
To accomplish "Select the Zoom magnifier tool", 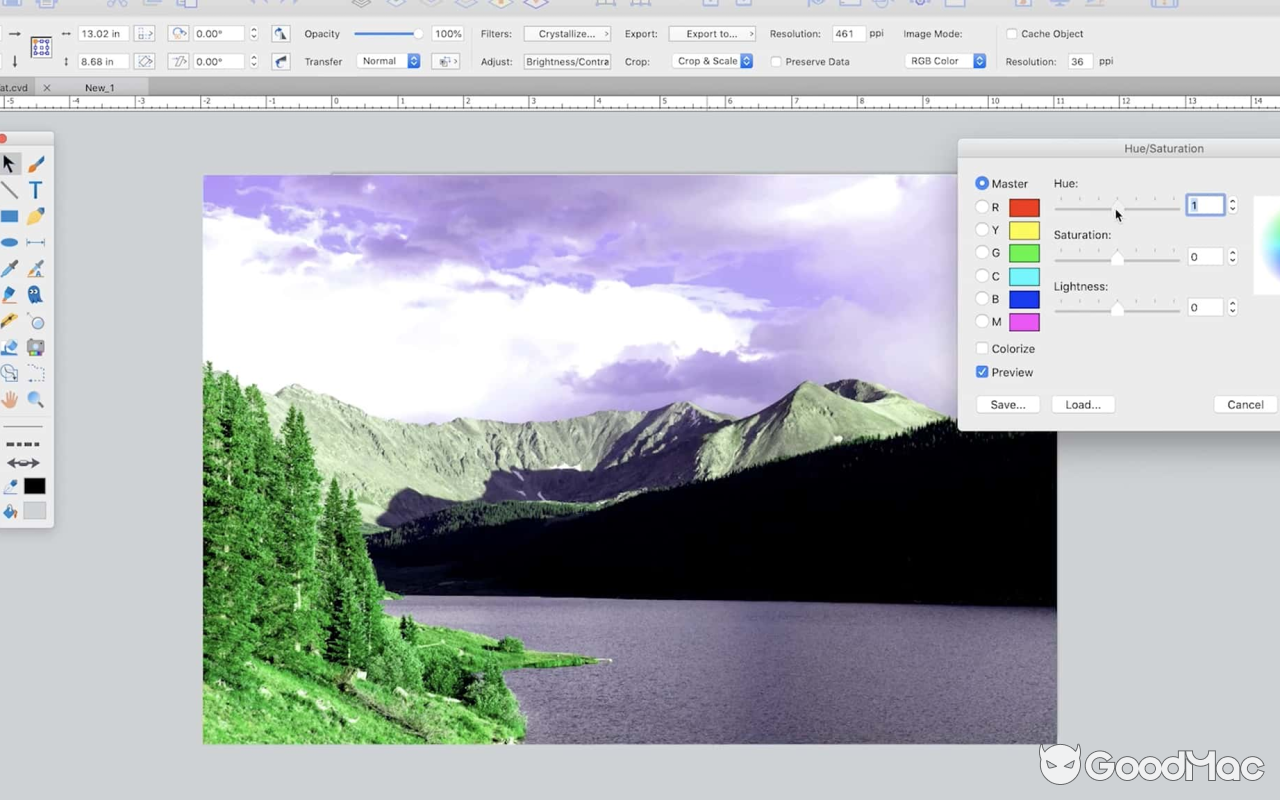I will [x=36, y=400].
